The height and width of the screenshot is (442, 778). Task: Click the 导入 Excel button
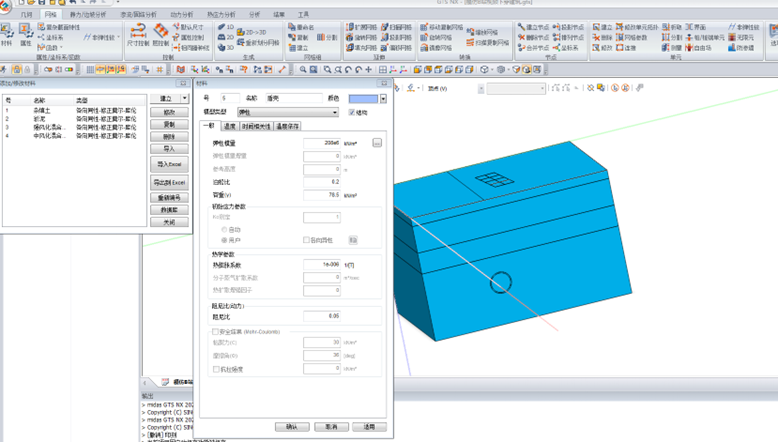pyautogui.click(x=169, y=164)
